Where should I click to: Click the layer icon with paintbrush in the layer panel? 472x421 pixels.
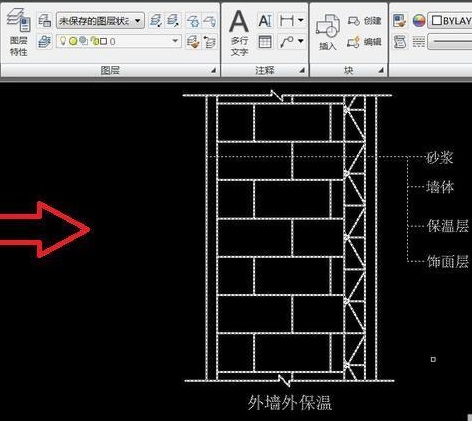coord(193,42)
